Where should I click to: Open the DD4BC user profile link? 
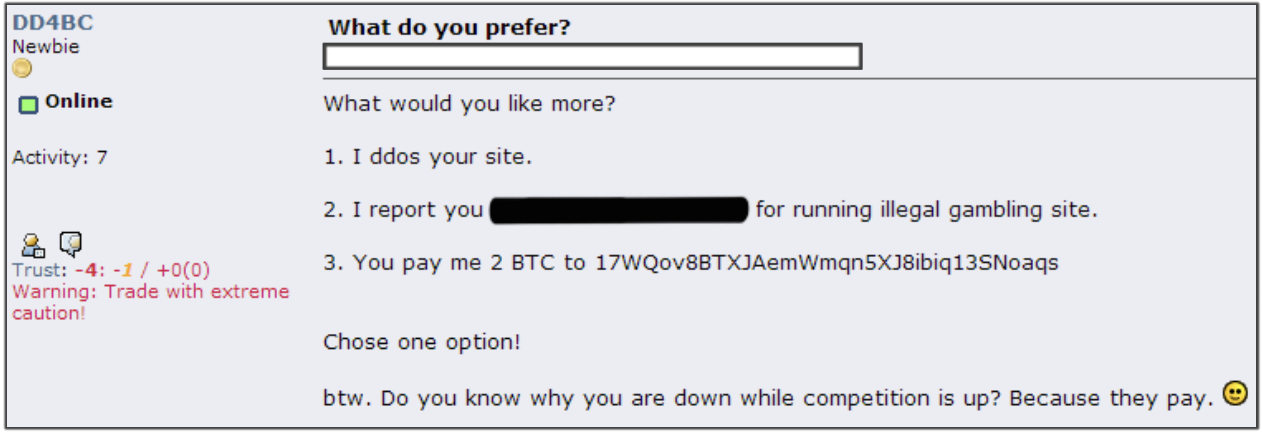tap(52, 23)
